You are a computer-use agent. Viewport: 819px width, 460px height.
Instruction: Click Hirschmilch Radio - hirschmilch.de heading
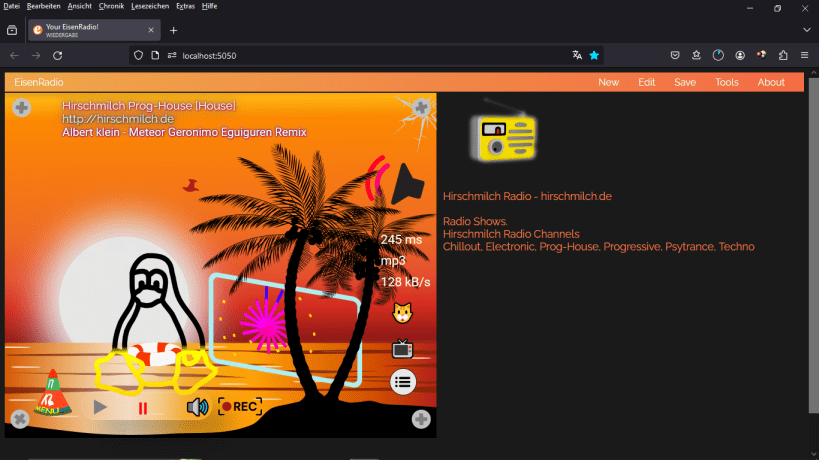click(x=527, y=196)
